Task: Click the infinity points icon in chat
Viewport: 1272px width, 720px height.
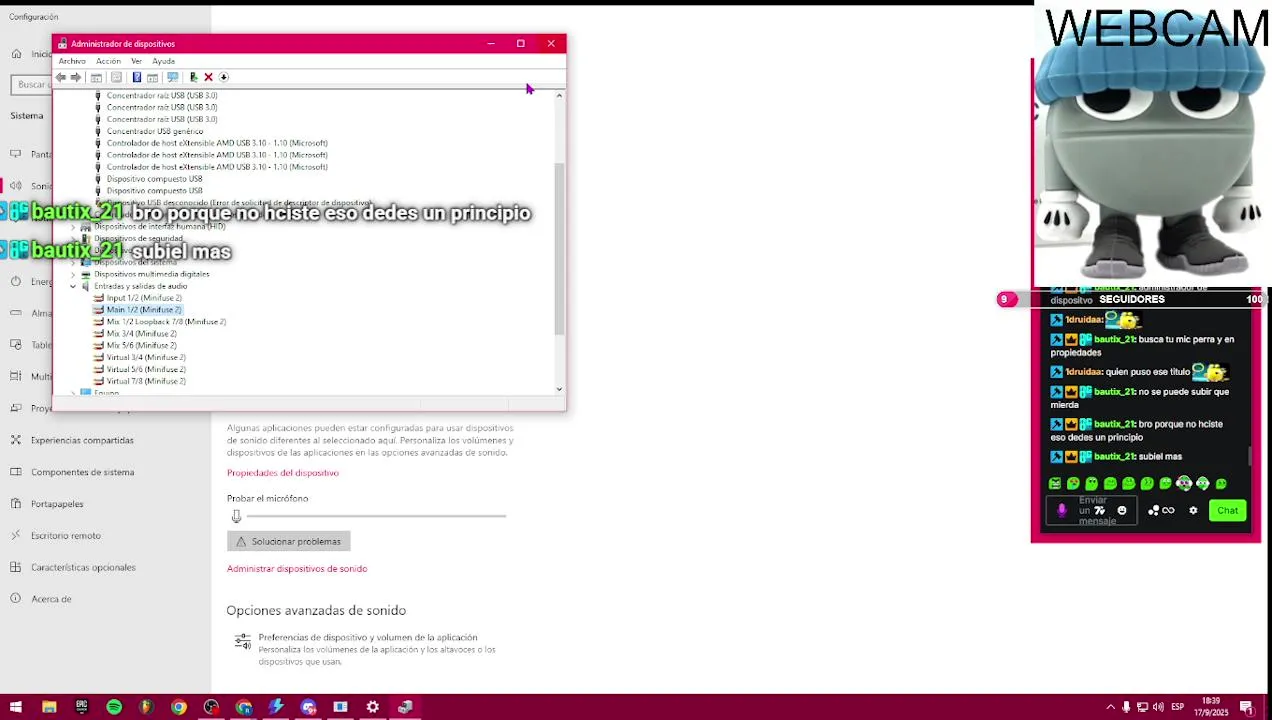Action: (x=1168, y=510)
